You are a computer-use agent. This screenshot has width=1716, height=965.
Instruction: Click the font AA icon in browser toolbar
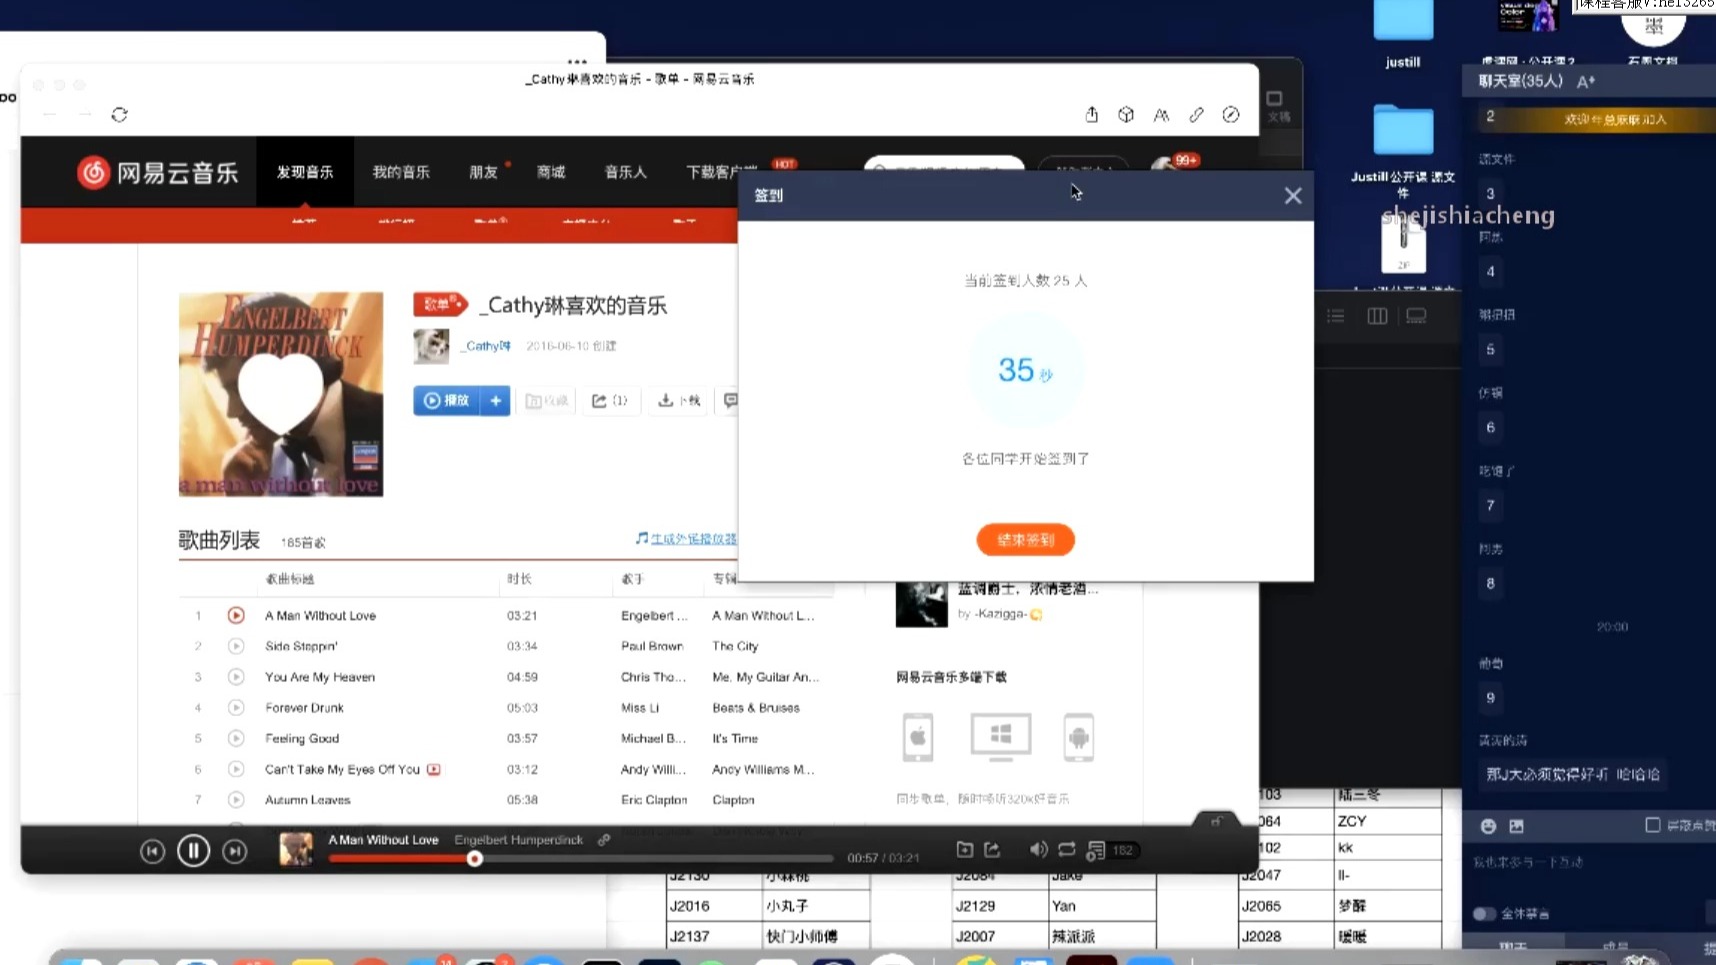coord(1161,115)
